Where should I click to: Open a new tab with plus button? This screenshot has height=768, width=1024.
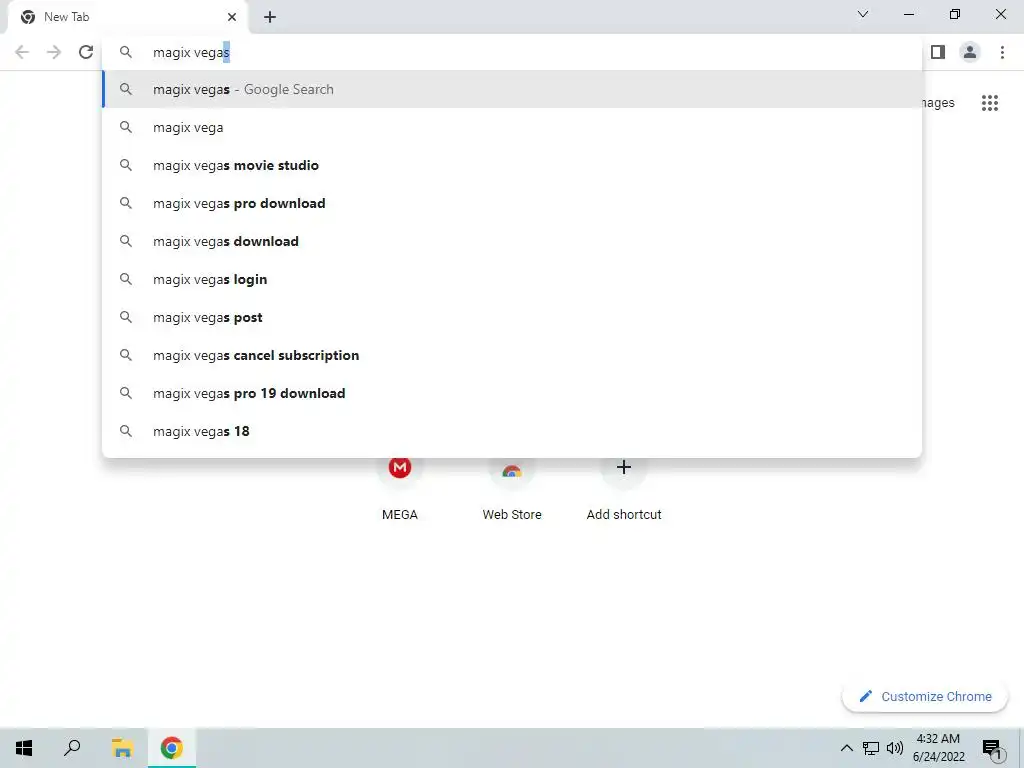click(270, 17)
